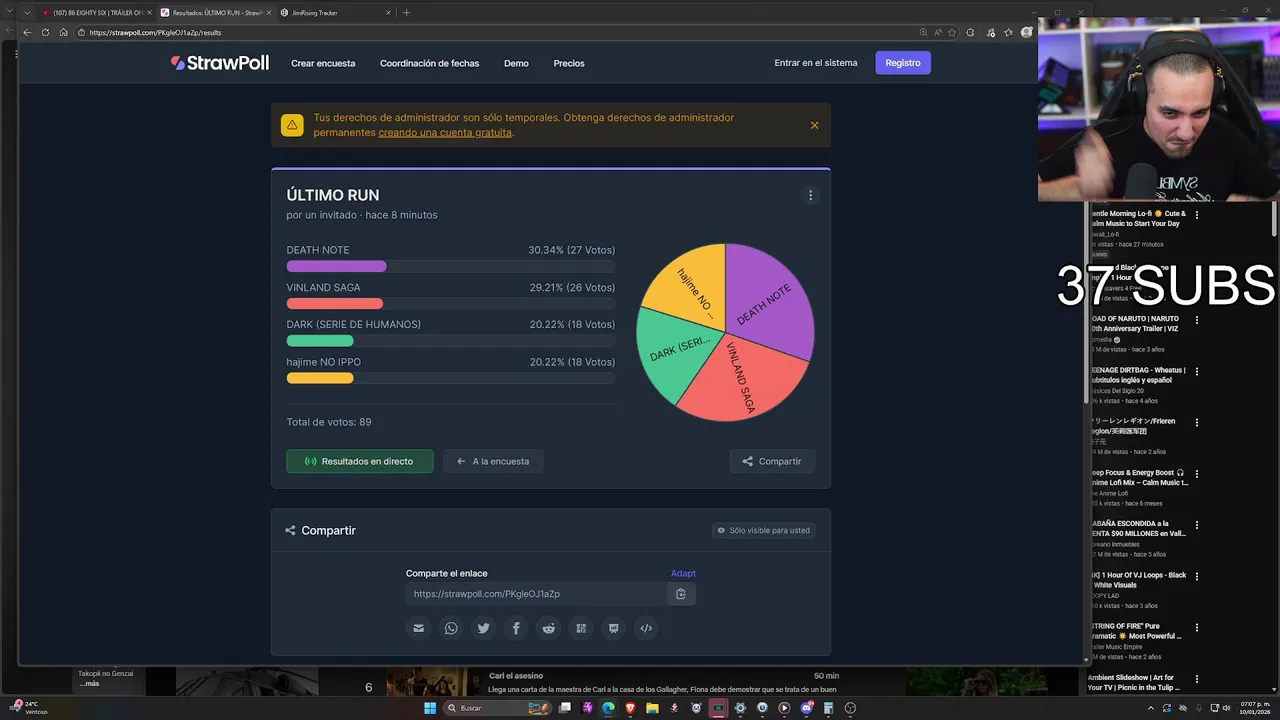Share the poll via email icon
Image resolution: width=1280 pixels, height=720 pixels.
click(419, 628)
